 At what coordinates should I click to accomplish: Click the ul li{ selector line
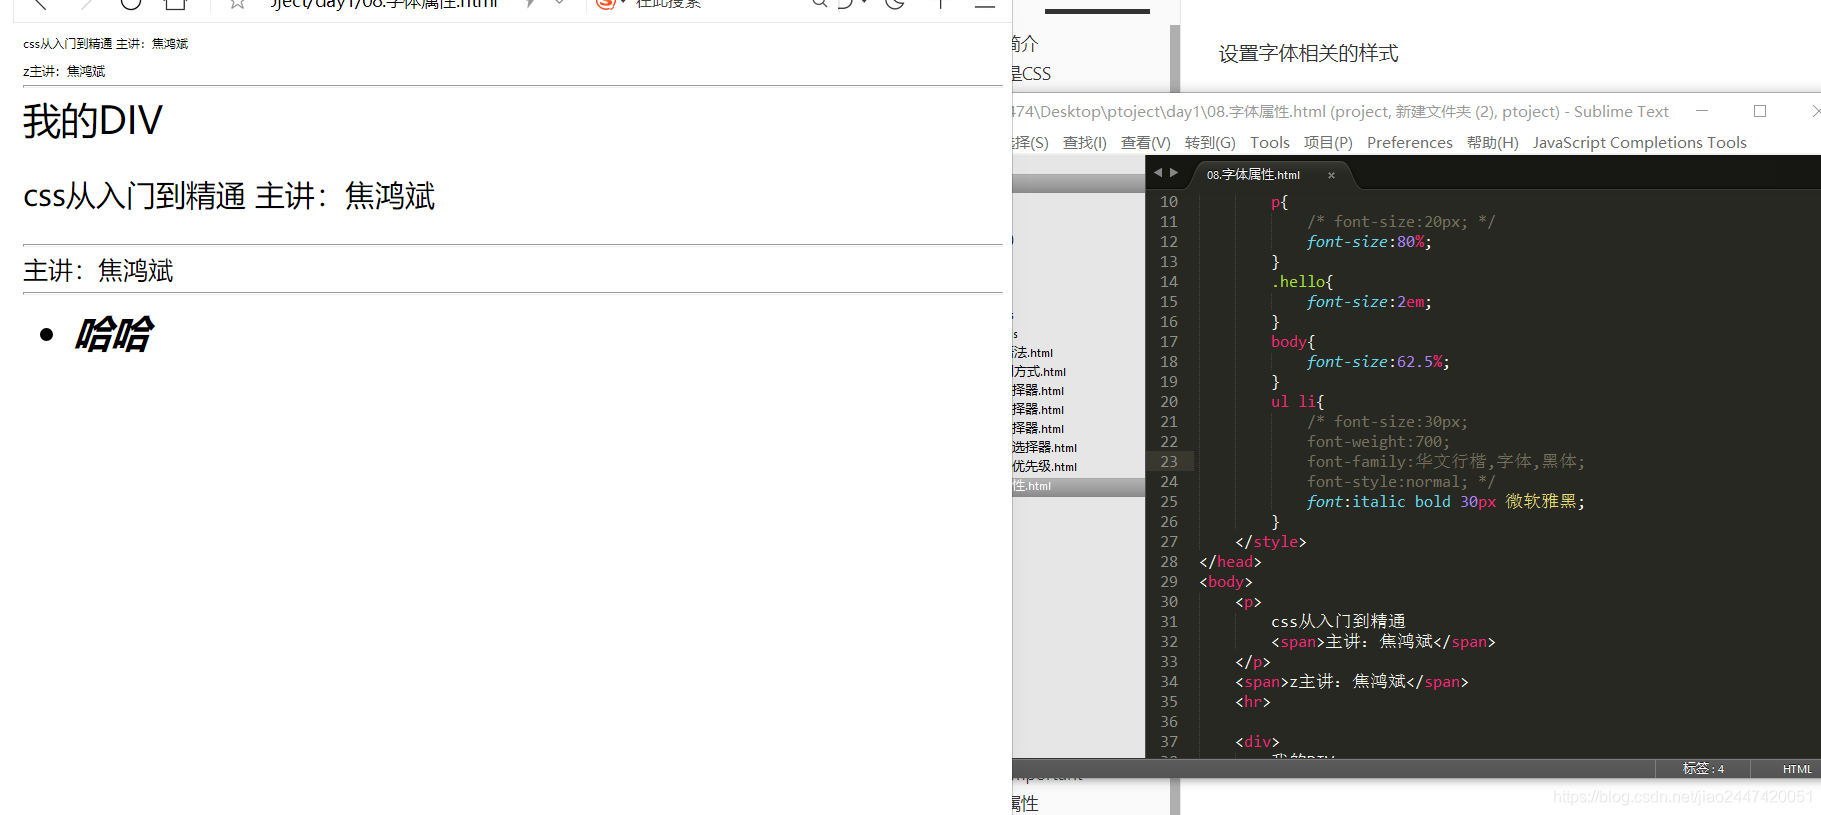tap(1297, 402)
